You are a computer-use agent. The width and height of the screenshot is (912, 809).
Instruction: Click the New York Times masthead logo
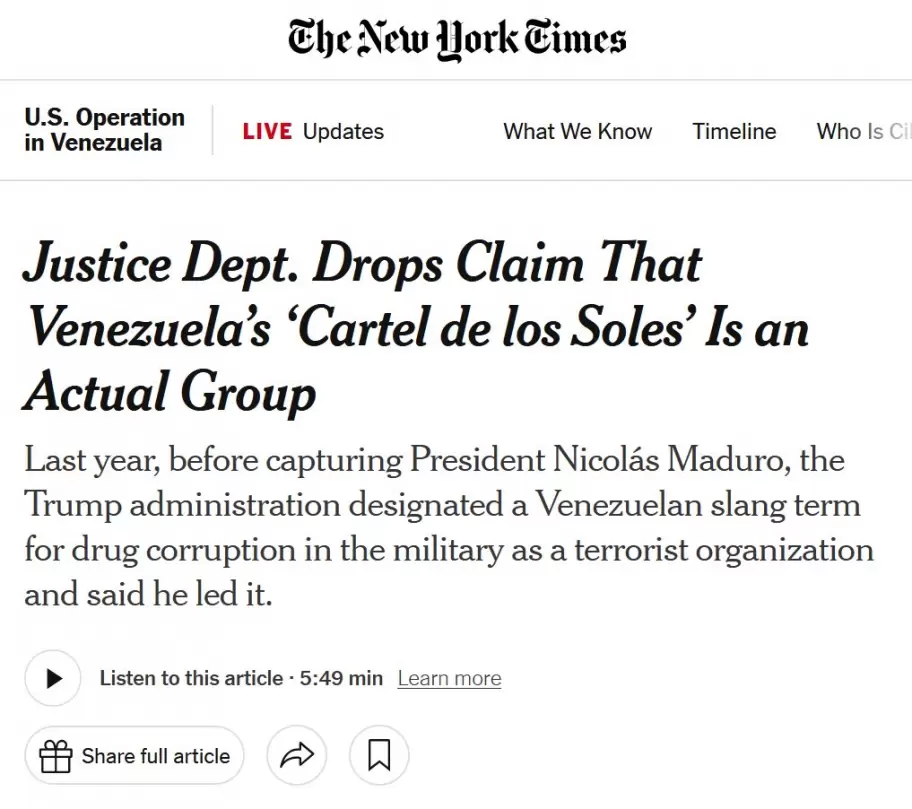point(456,38)
